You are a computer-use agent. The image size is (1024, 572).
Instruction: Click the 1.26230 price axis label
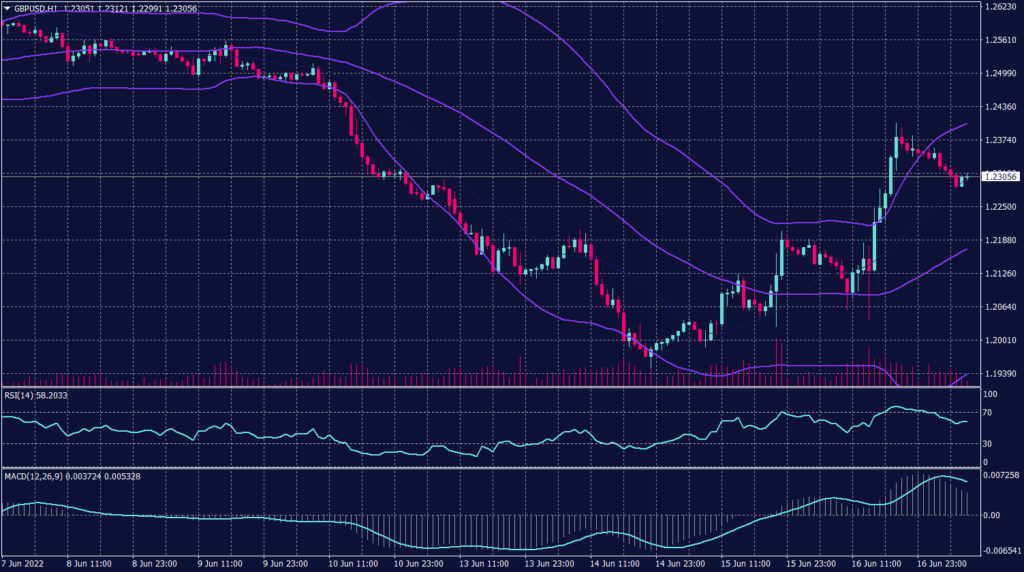point(1000,6)
